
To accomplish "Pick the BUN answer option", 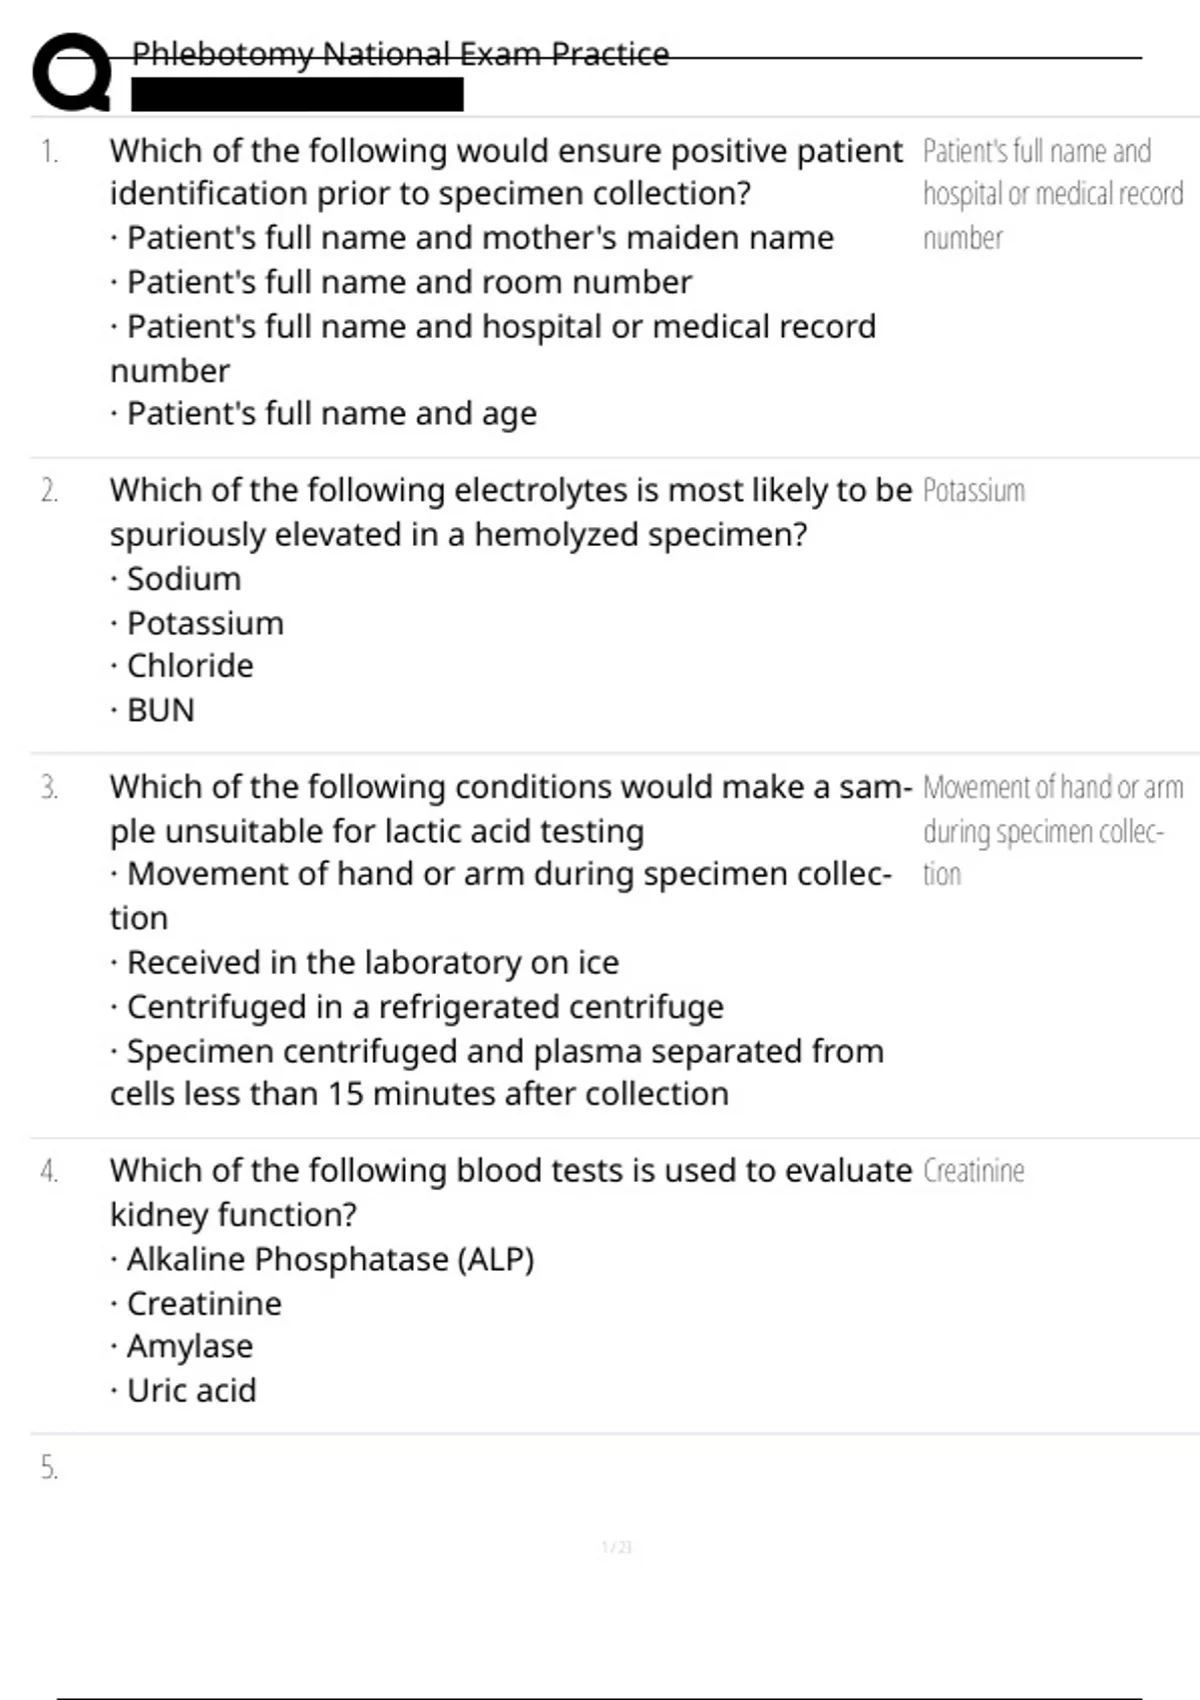I will 160,710.
